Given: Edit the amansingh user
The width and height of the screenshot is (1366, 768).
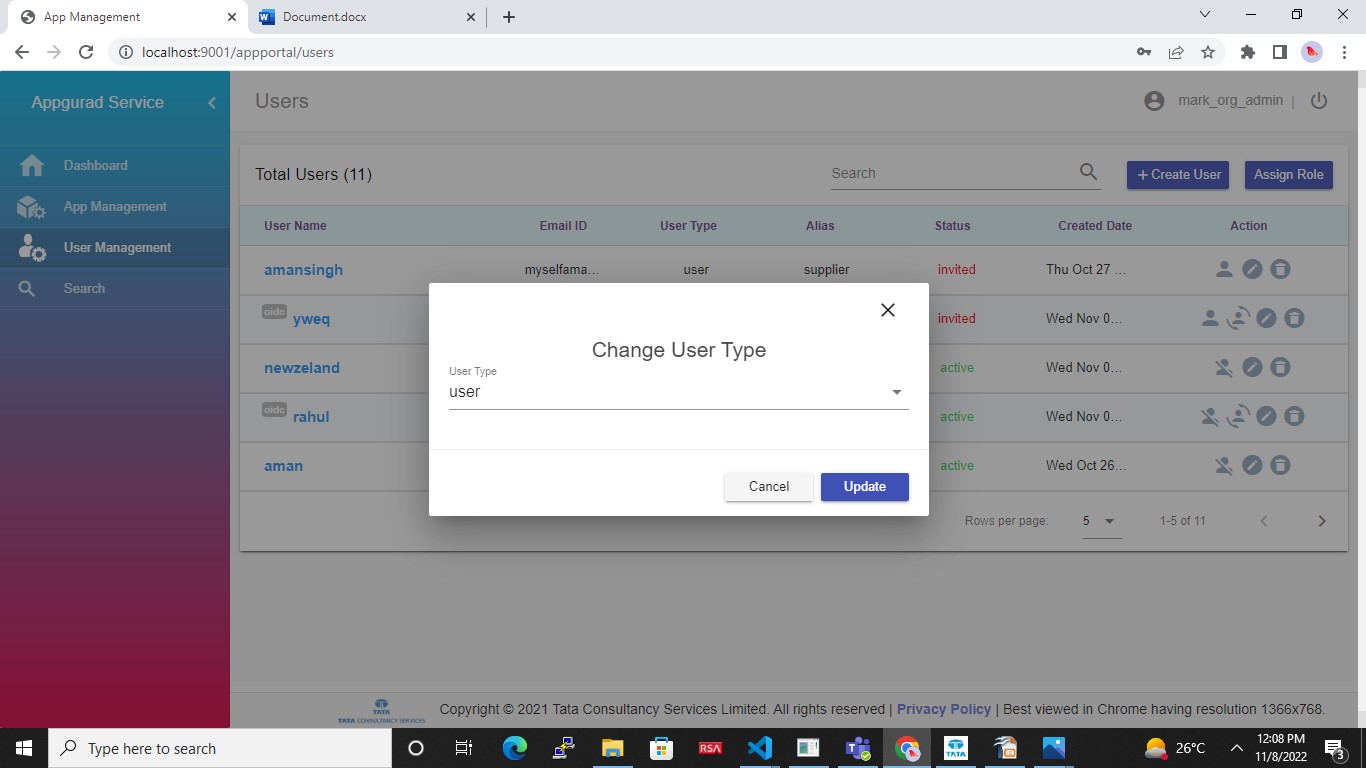Looking at the screenshot, I should [x=1252, y=269].
